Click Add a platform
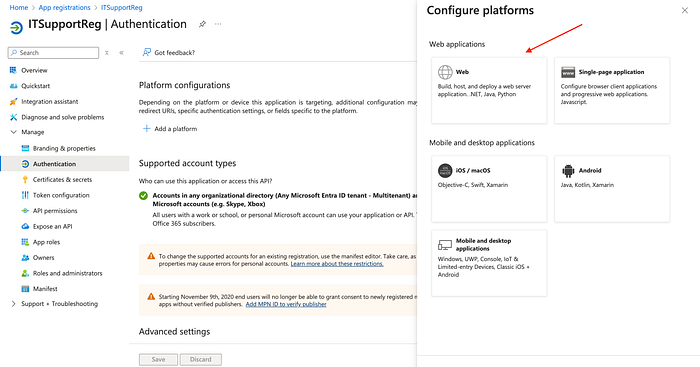Image resolution: width=700 pixels, height=367 pixels. coord(170,129)
